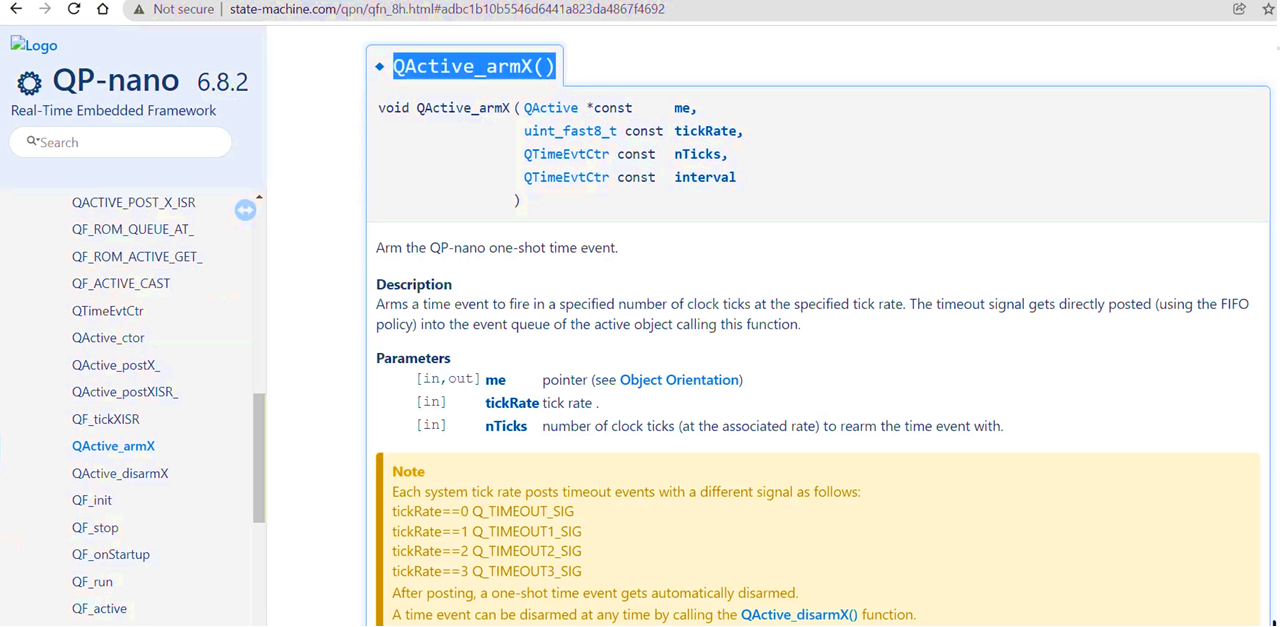The image size is (1280, 627).
Task: Click the Logo image placeholder
Action: click(x=34, y=45)
